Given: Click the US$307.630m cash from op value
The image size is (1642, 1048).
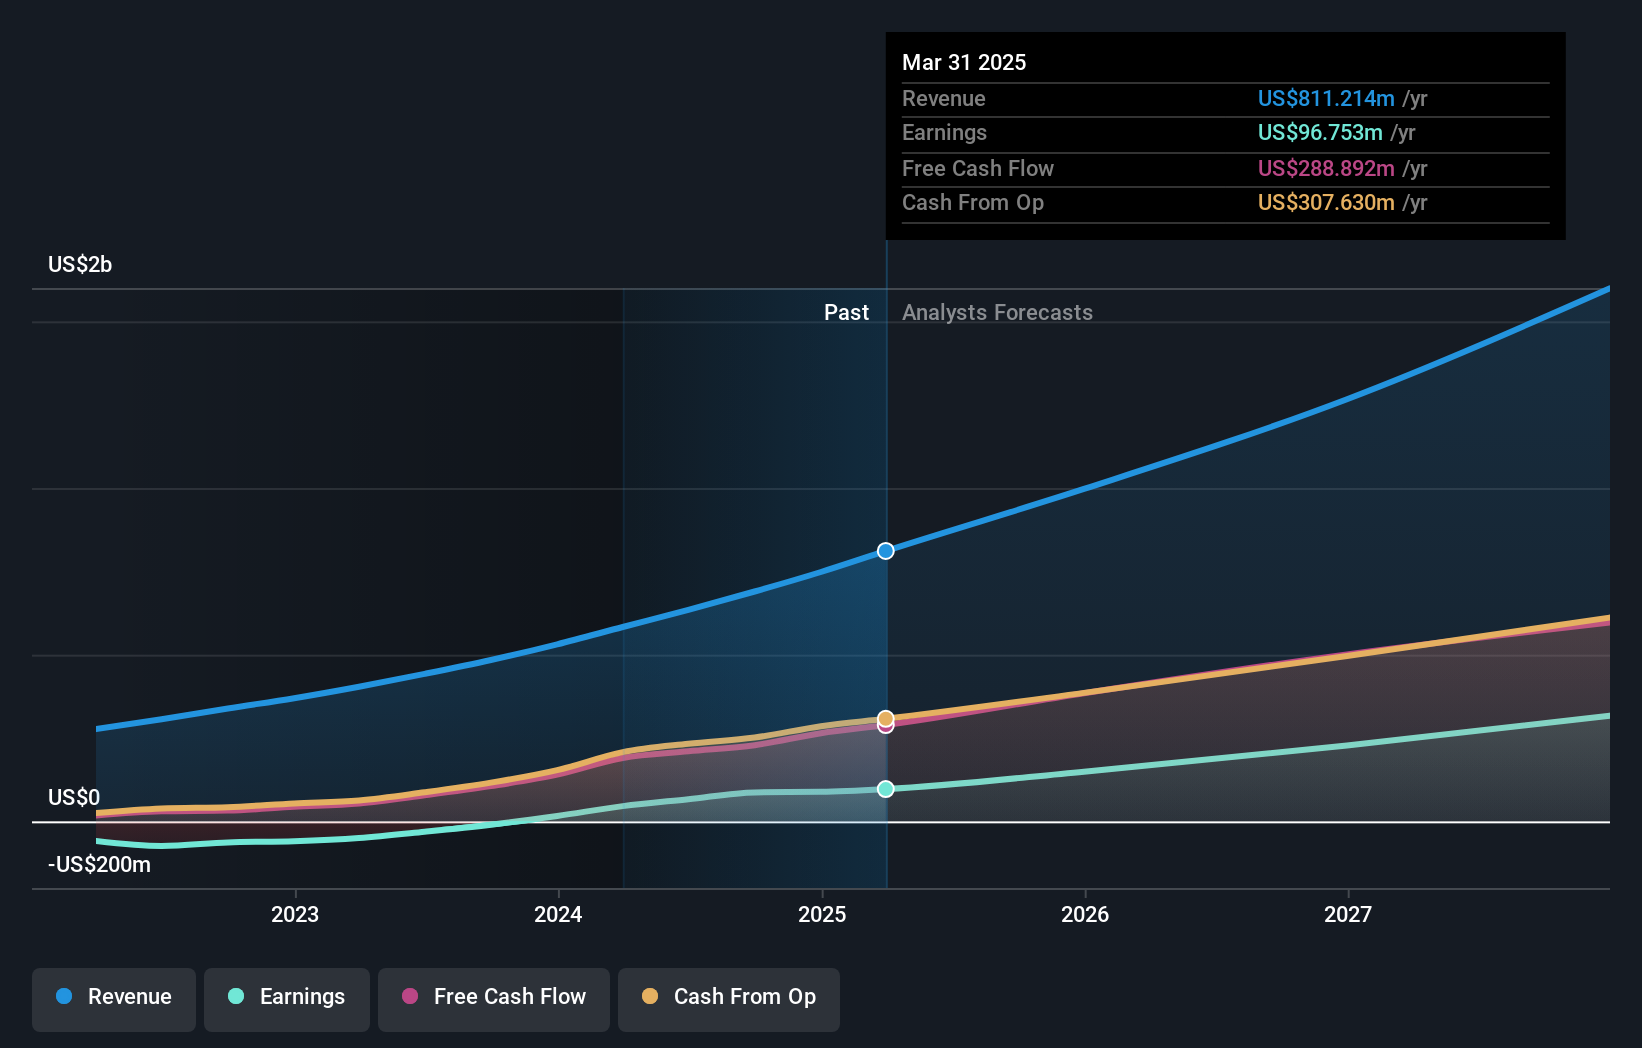Looking at the screenshot, I should pos(1326,202).
